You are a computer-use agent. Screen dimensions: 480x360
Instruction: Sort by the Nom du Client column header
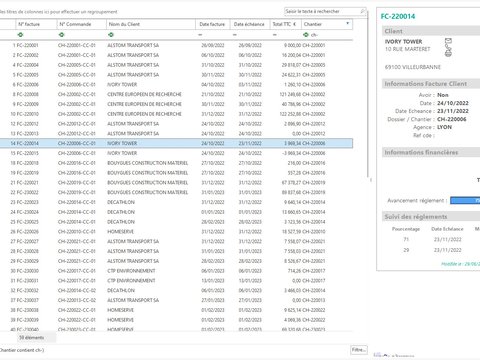point(151,24)
